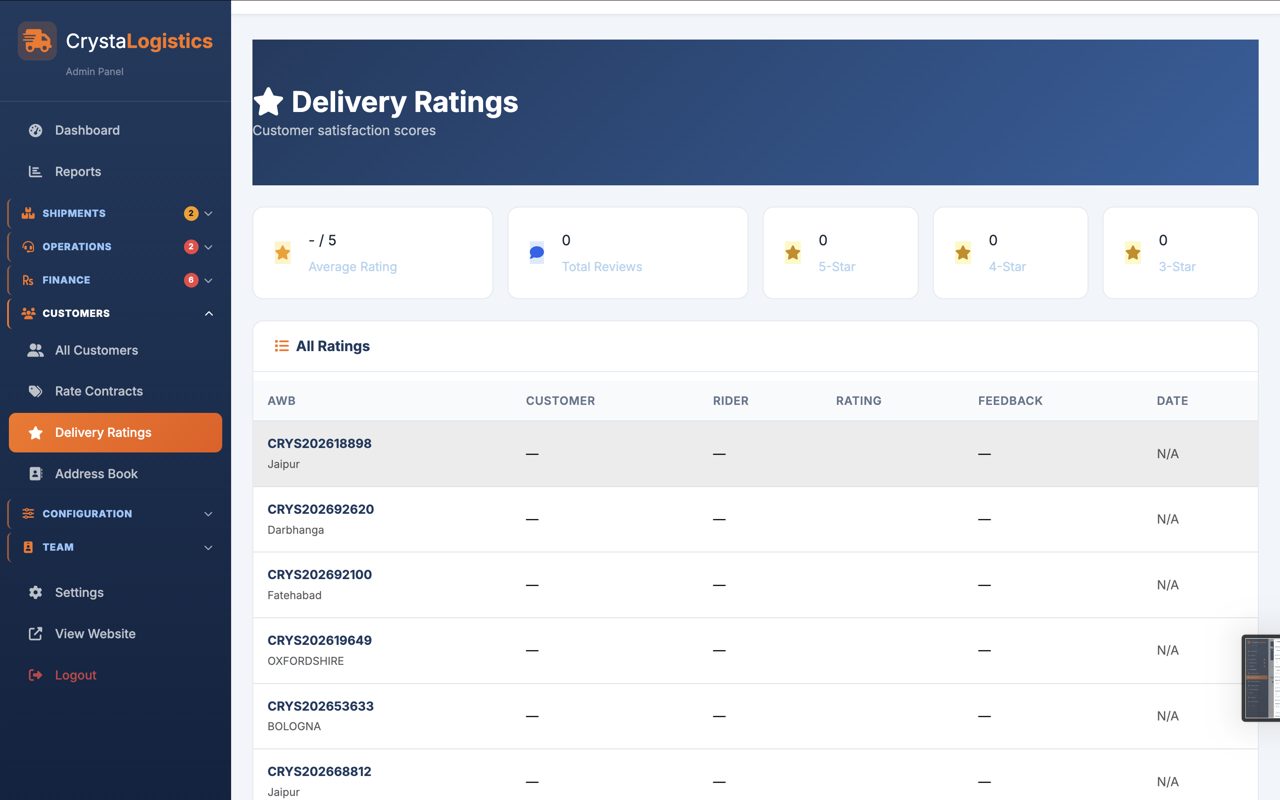Click the CUSTOMER column header
The height and width of the screenshot is (800, 1280).
click(560, 401)
